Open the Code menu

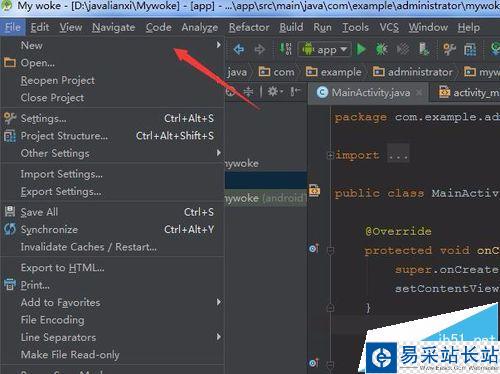pos(158,27)
